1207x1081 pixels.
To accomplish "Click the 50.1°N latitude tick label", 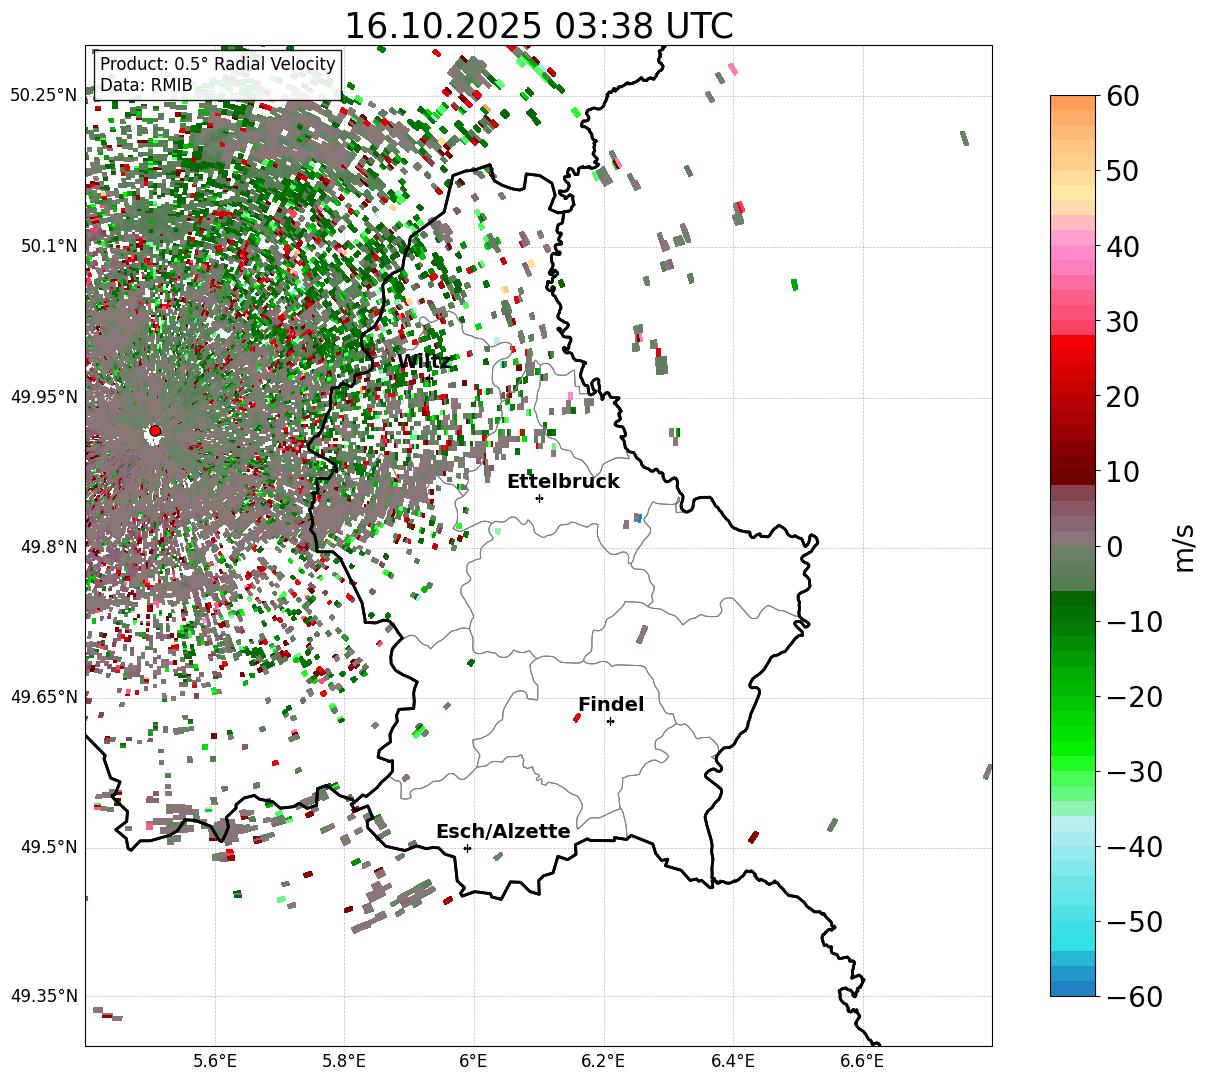I will tap(48, 246).
